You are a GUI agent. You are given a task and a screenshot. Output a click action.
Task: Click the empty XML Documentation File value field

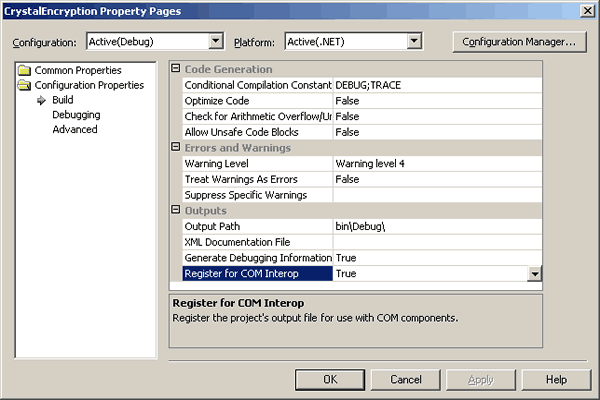tap(437, 242)
